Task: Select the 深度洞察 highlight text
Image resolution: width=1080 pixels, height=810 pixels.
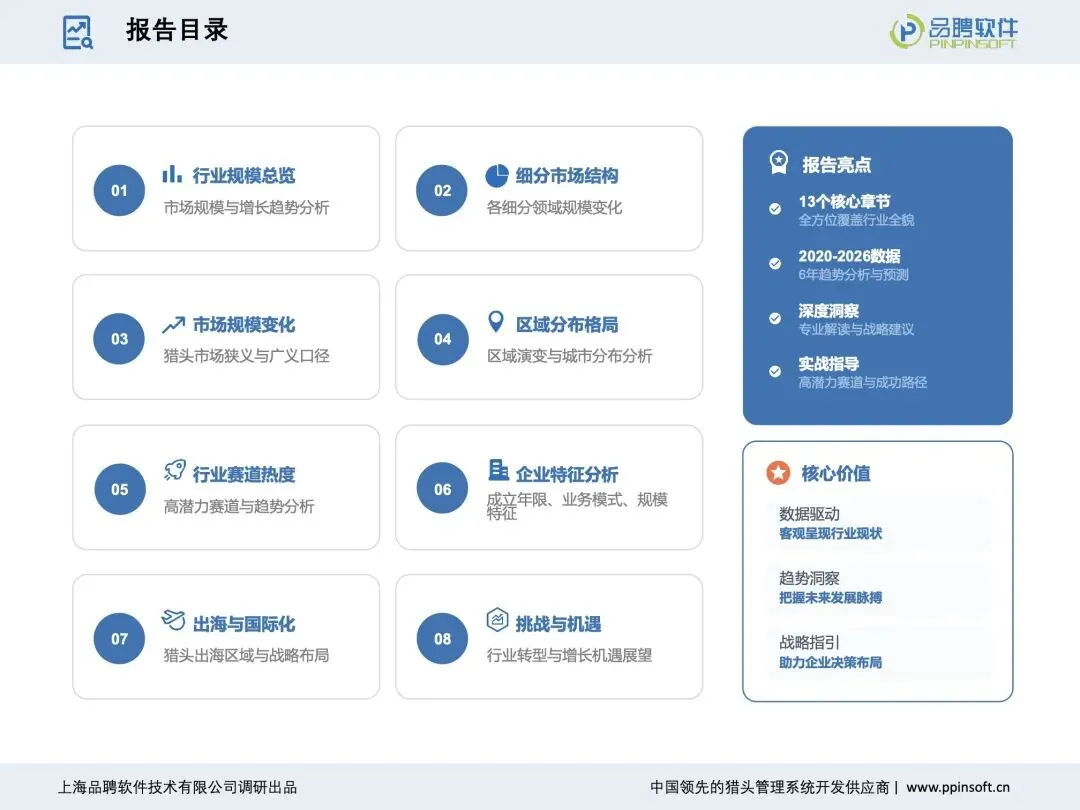Action: pos(829,311)
